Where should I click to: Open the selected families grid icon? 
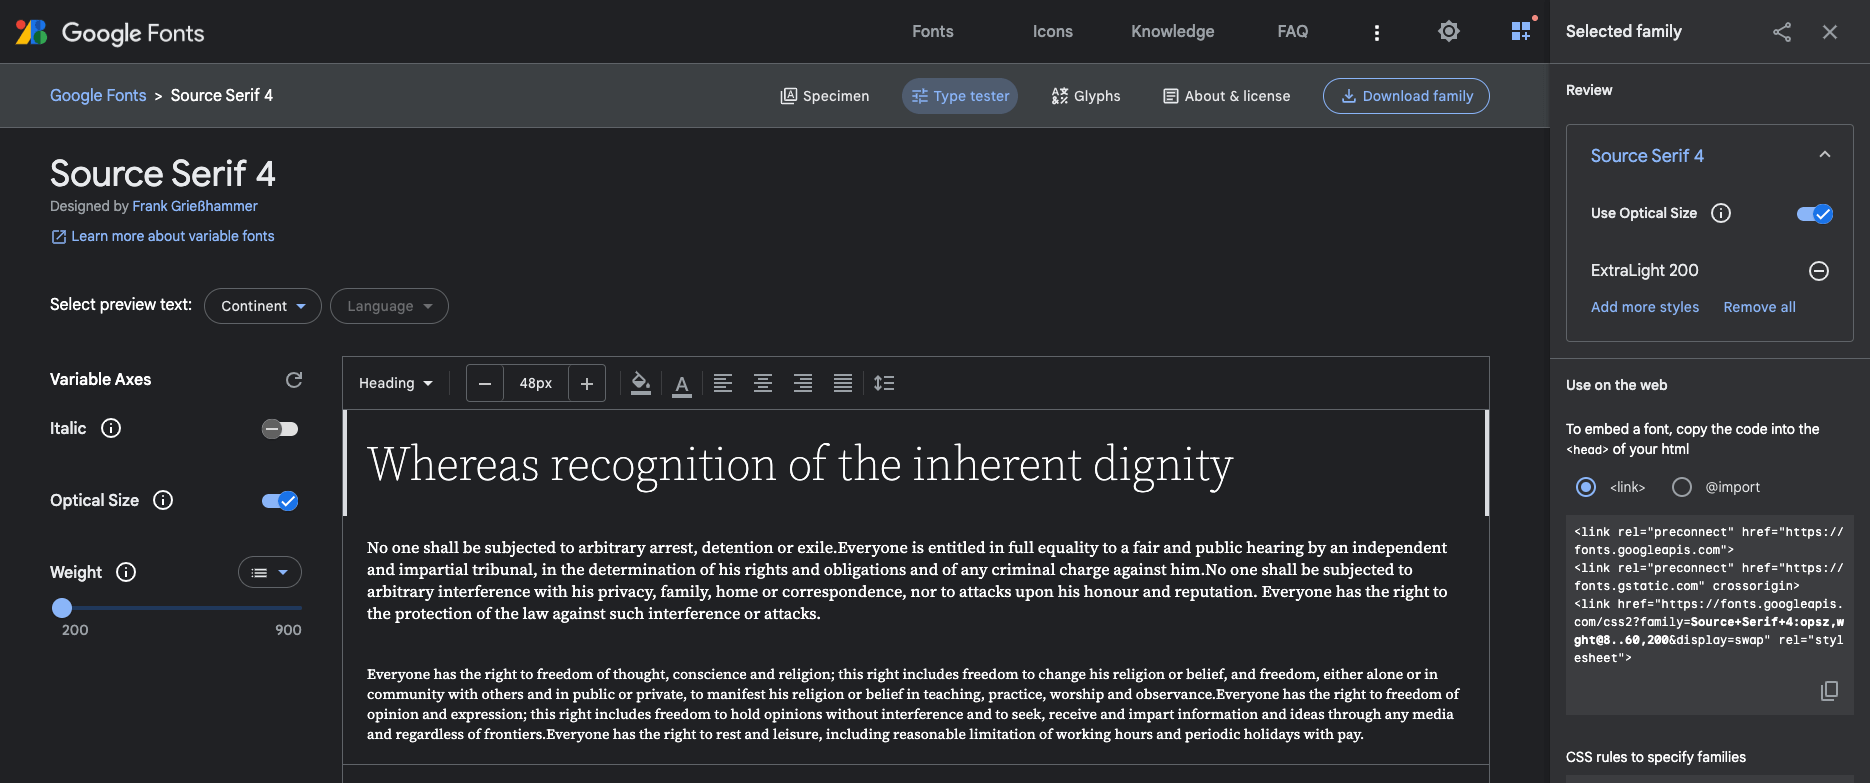point(1521,31)
